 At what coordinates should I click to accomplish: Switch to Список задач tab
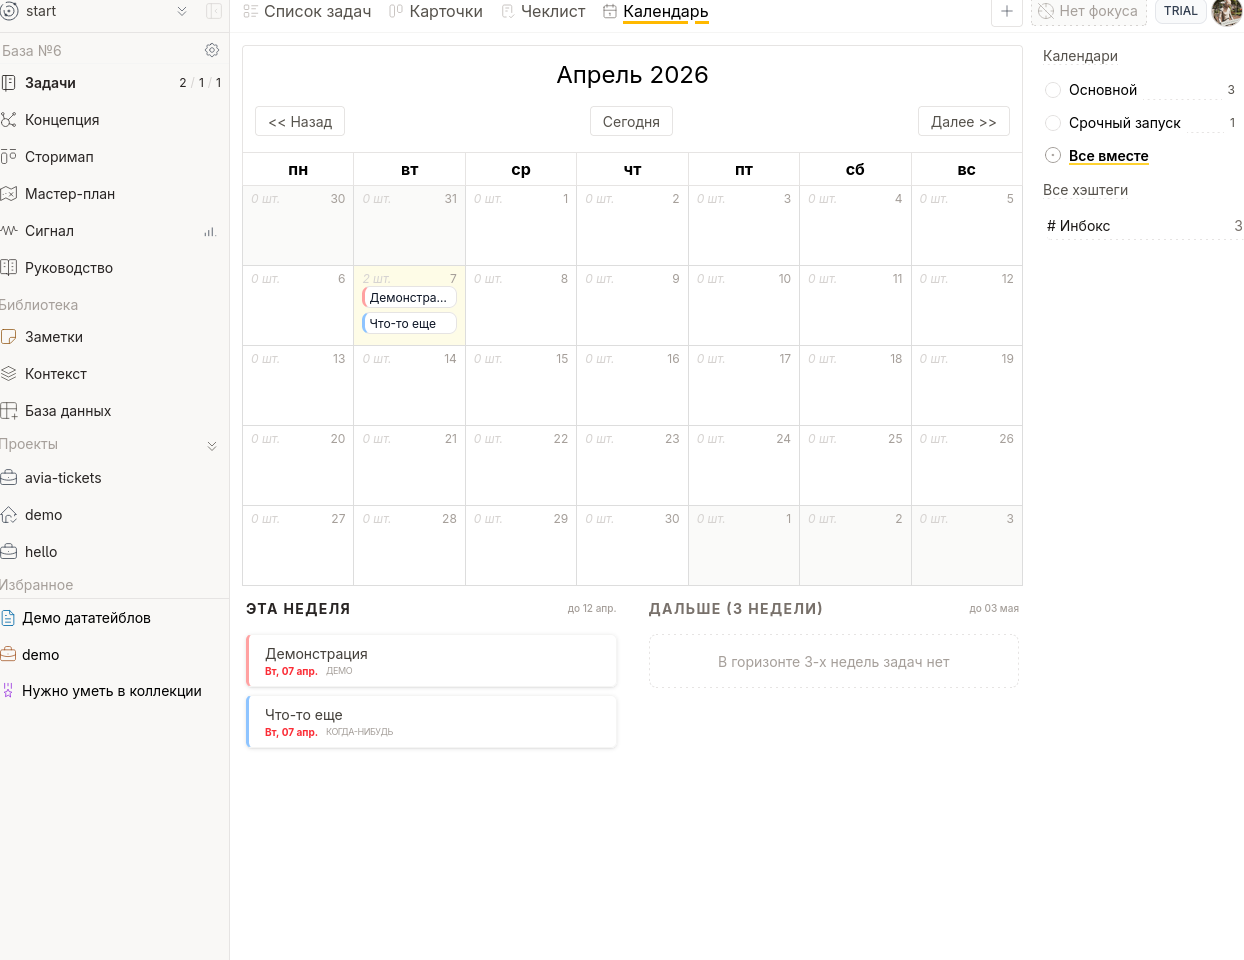coord(308,12)
